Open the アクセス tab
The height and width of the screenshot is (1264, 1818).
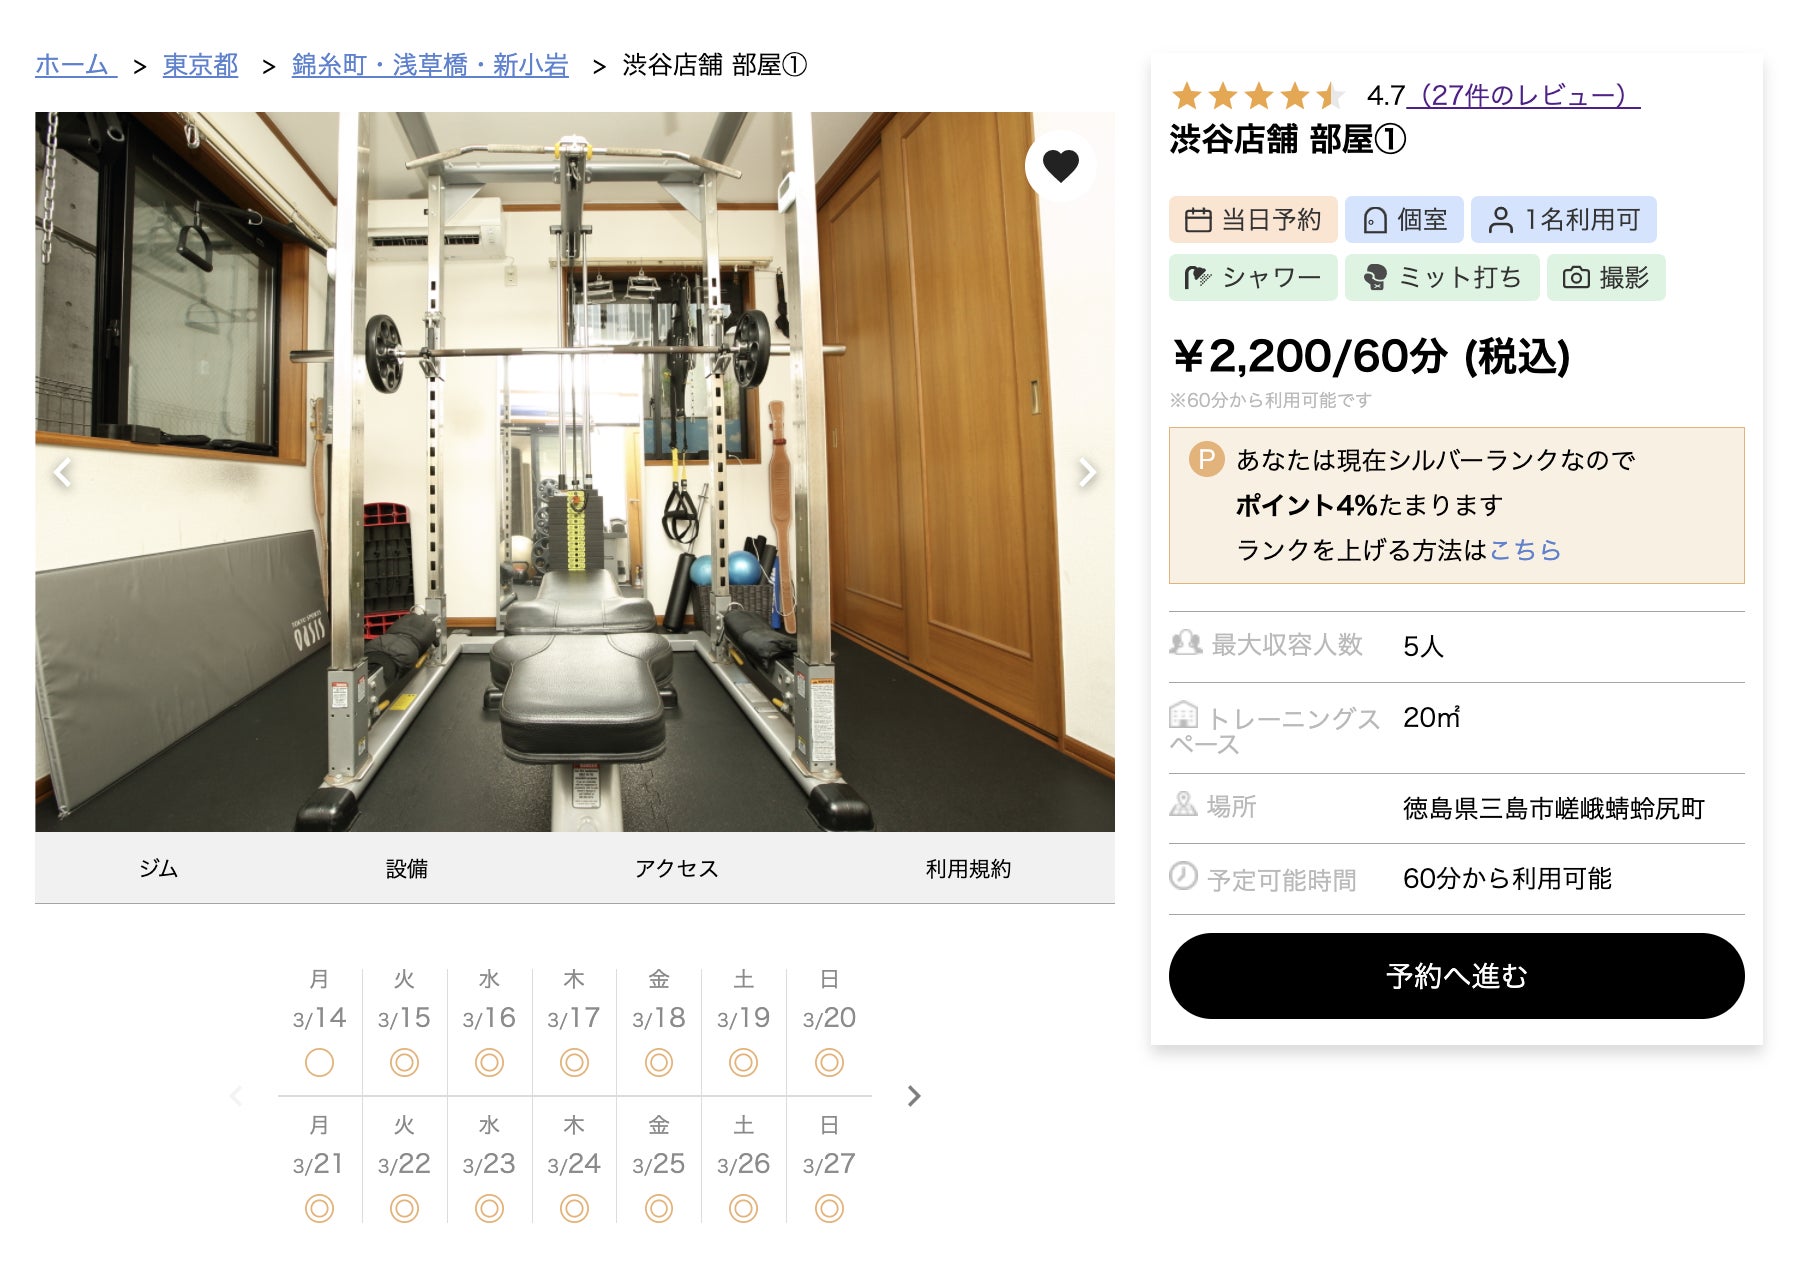[x=677, y=868]
